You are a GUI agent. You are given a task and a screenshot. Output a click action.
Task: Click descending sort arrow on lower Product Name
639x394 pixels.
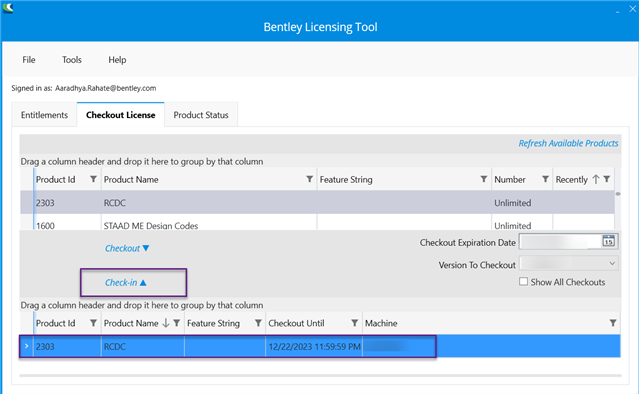click(x=165, y=323)
